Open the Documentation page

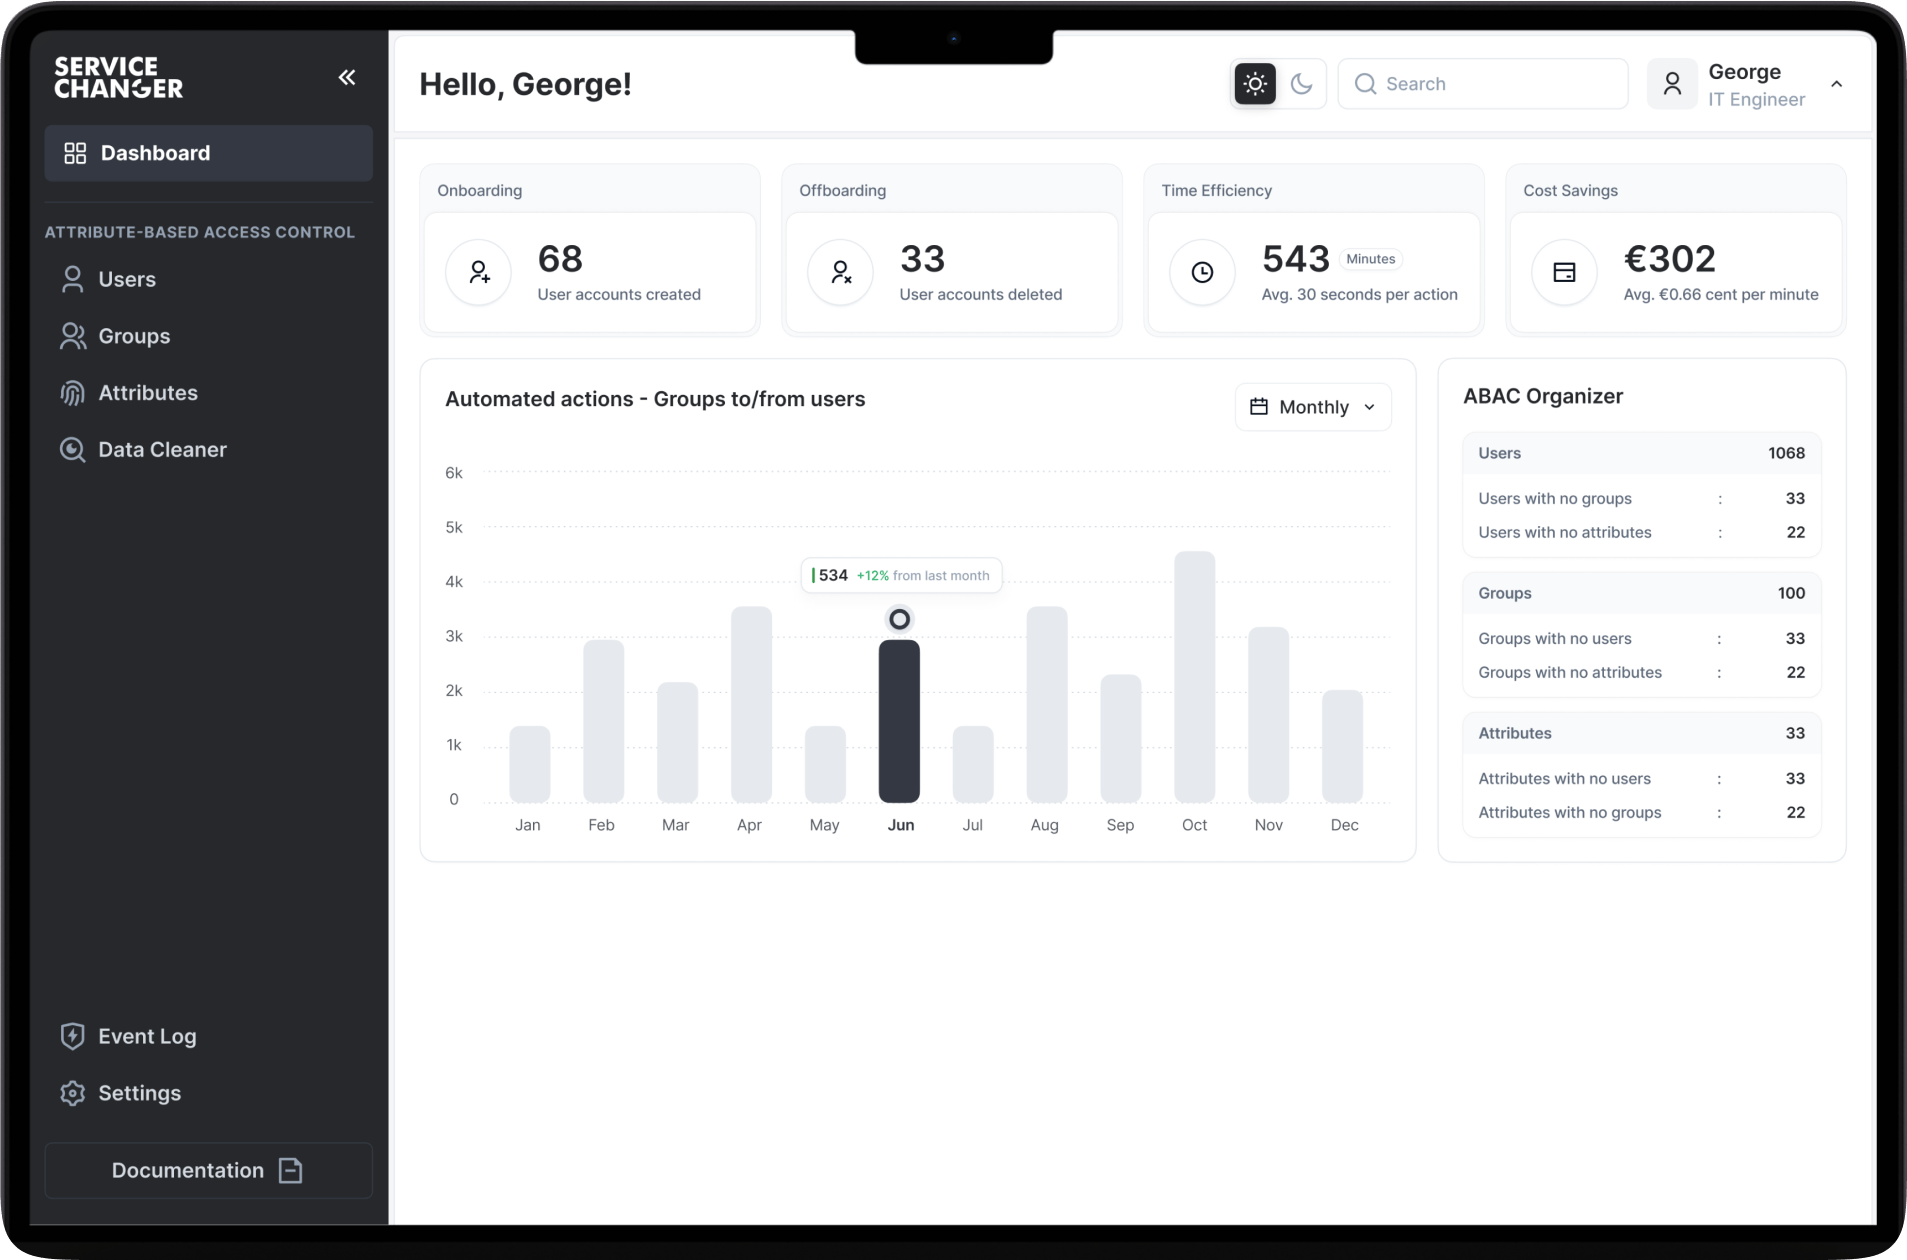[x=207, y=1170]
